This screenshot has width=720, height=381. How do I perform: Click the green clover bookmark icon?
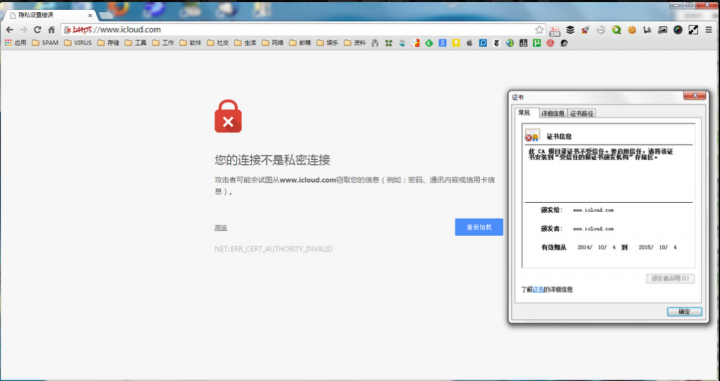389,43
